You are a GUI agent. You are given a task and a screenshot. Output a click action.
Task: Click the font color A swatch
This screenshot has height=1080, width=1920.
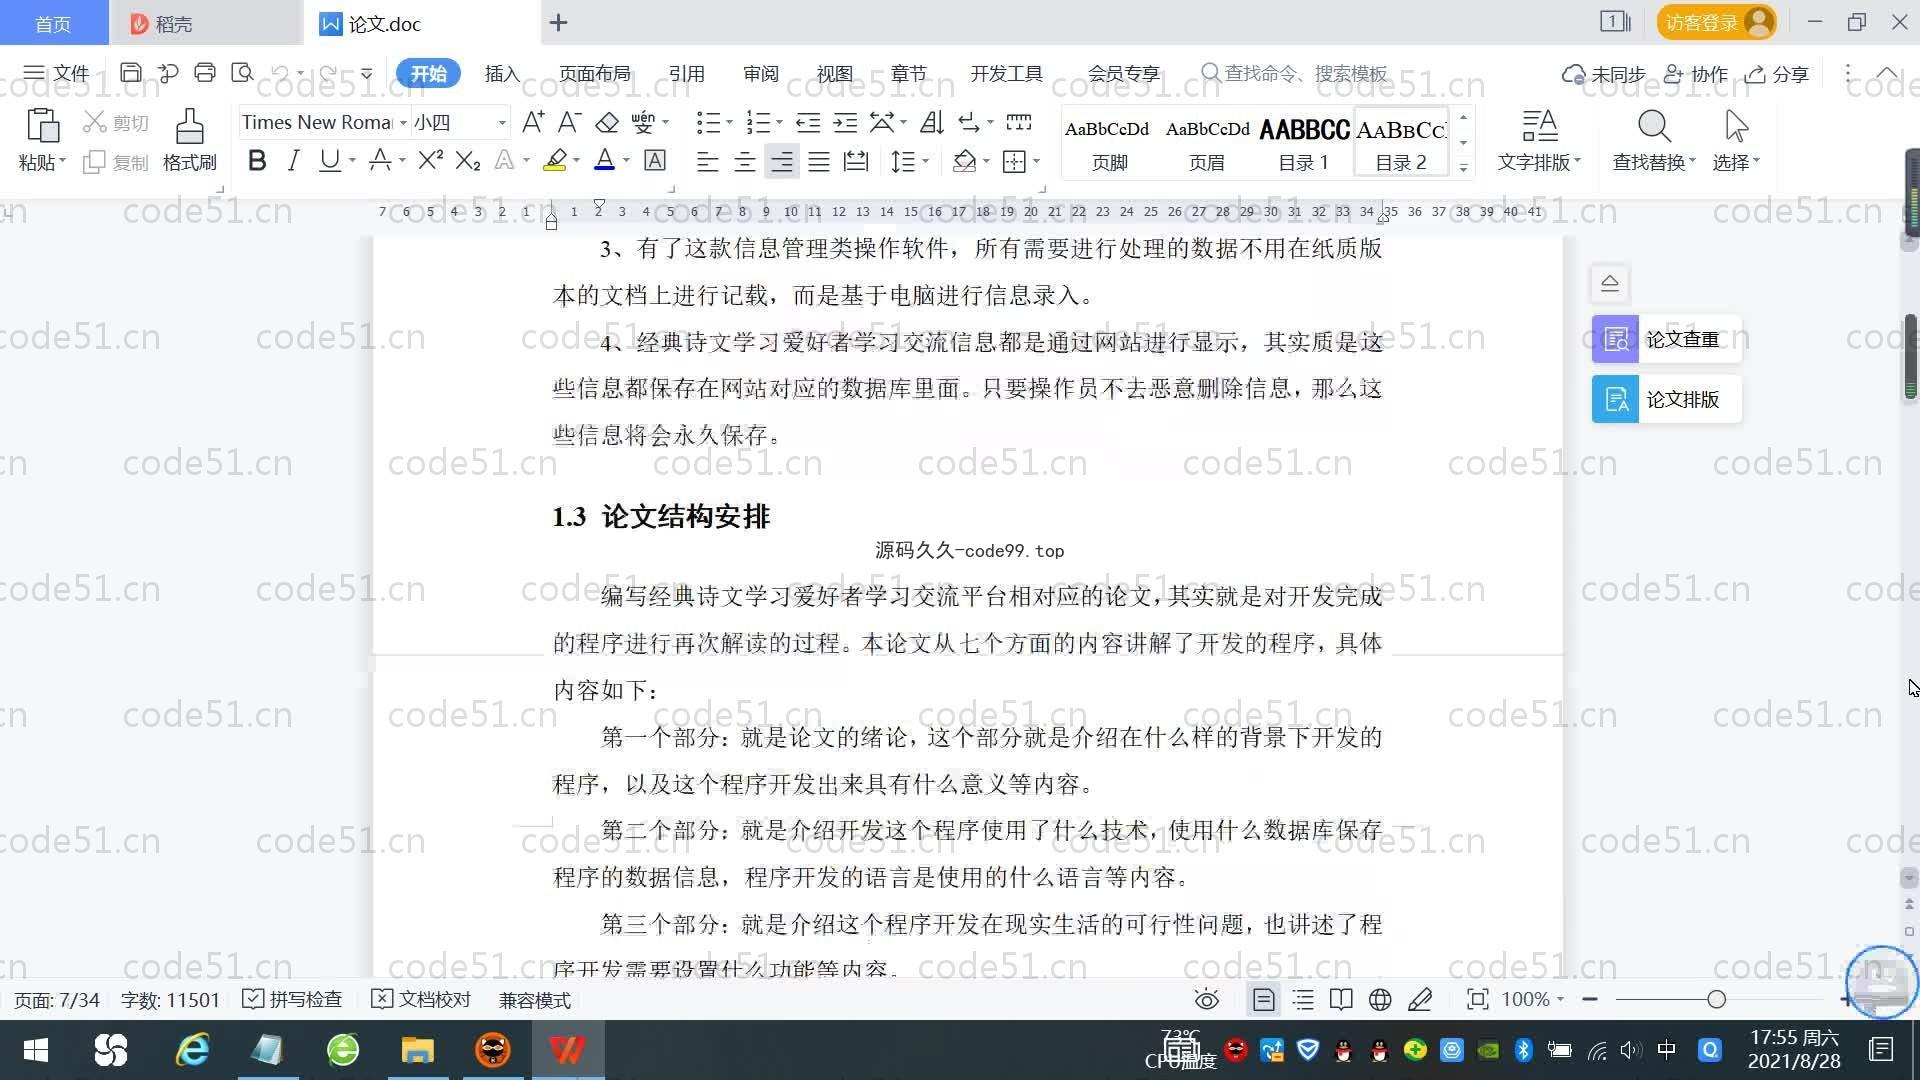coord(604,161)
